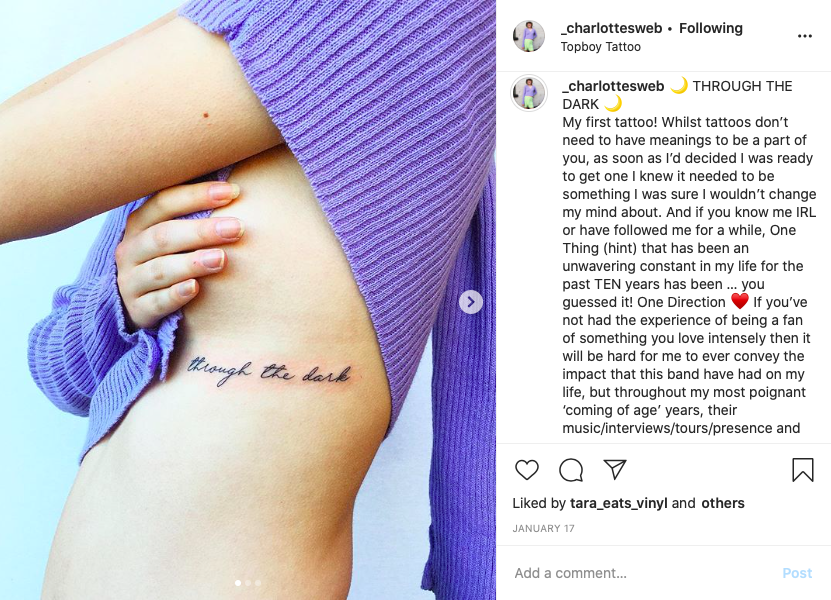Open the three-dot more options menu
831x600 pixels.
[x=805, y=36]
